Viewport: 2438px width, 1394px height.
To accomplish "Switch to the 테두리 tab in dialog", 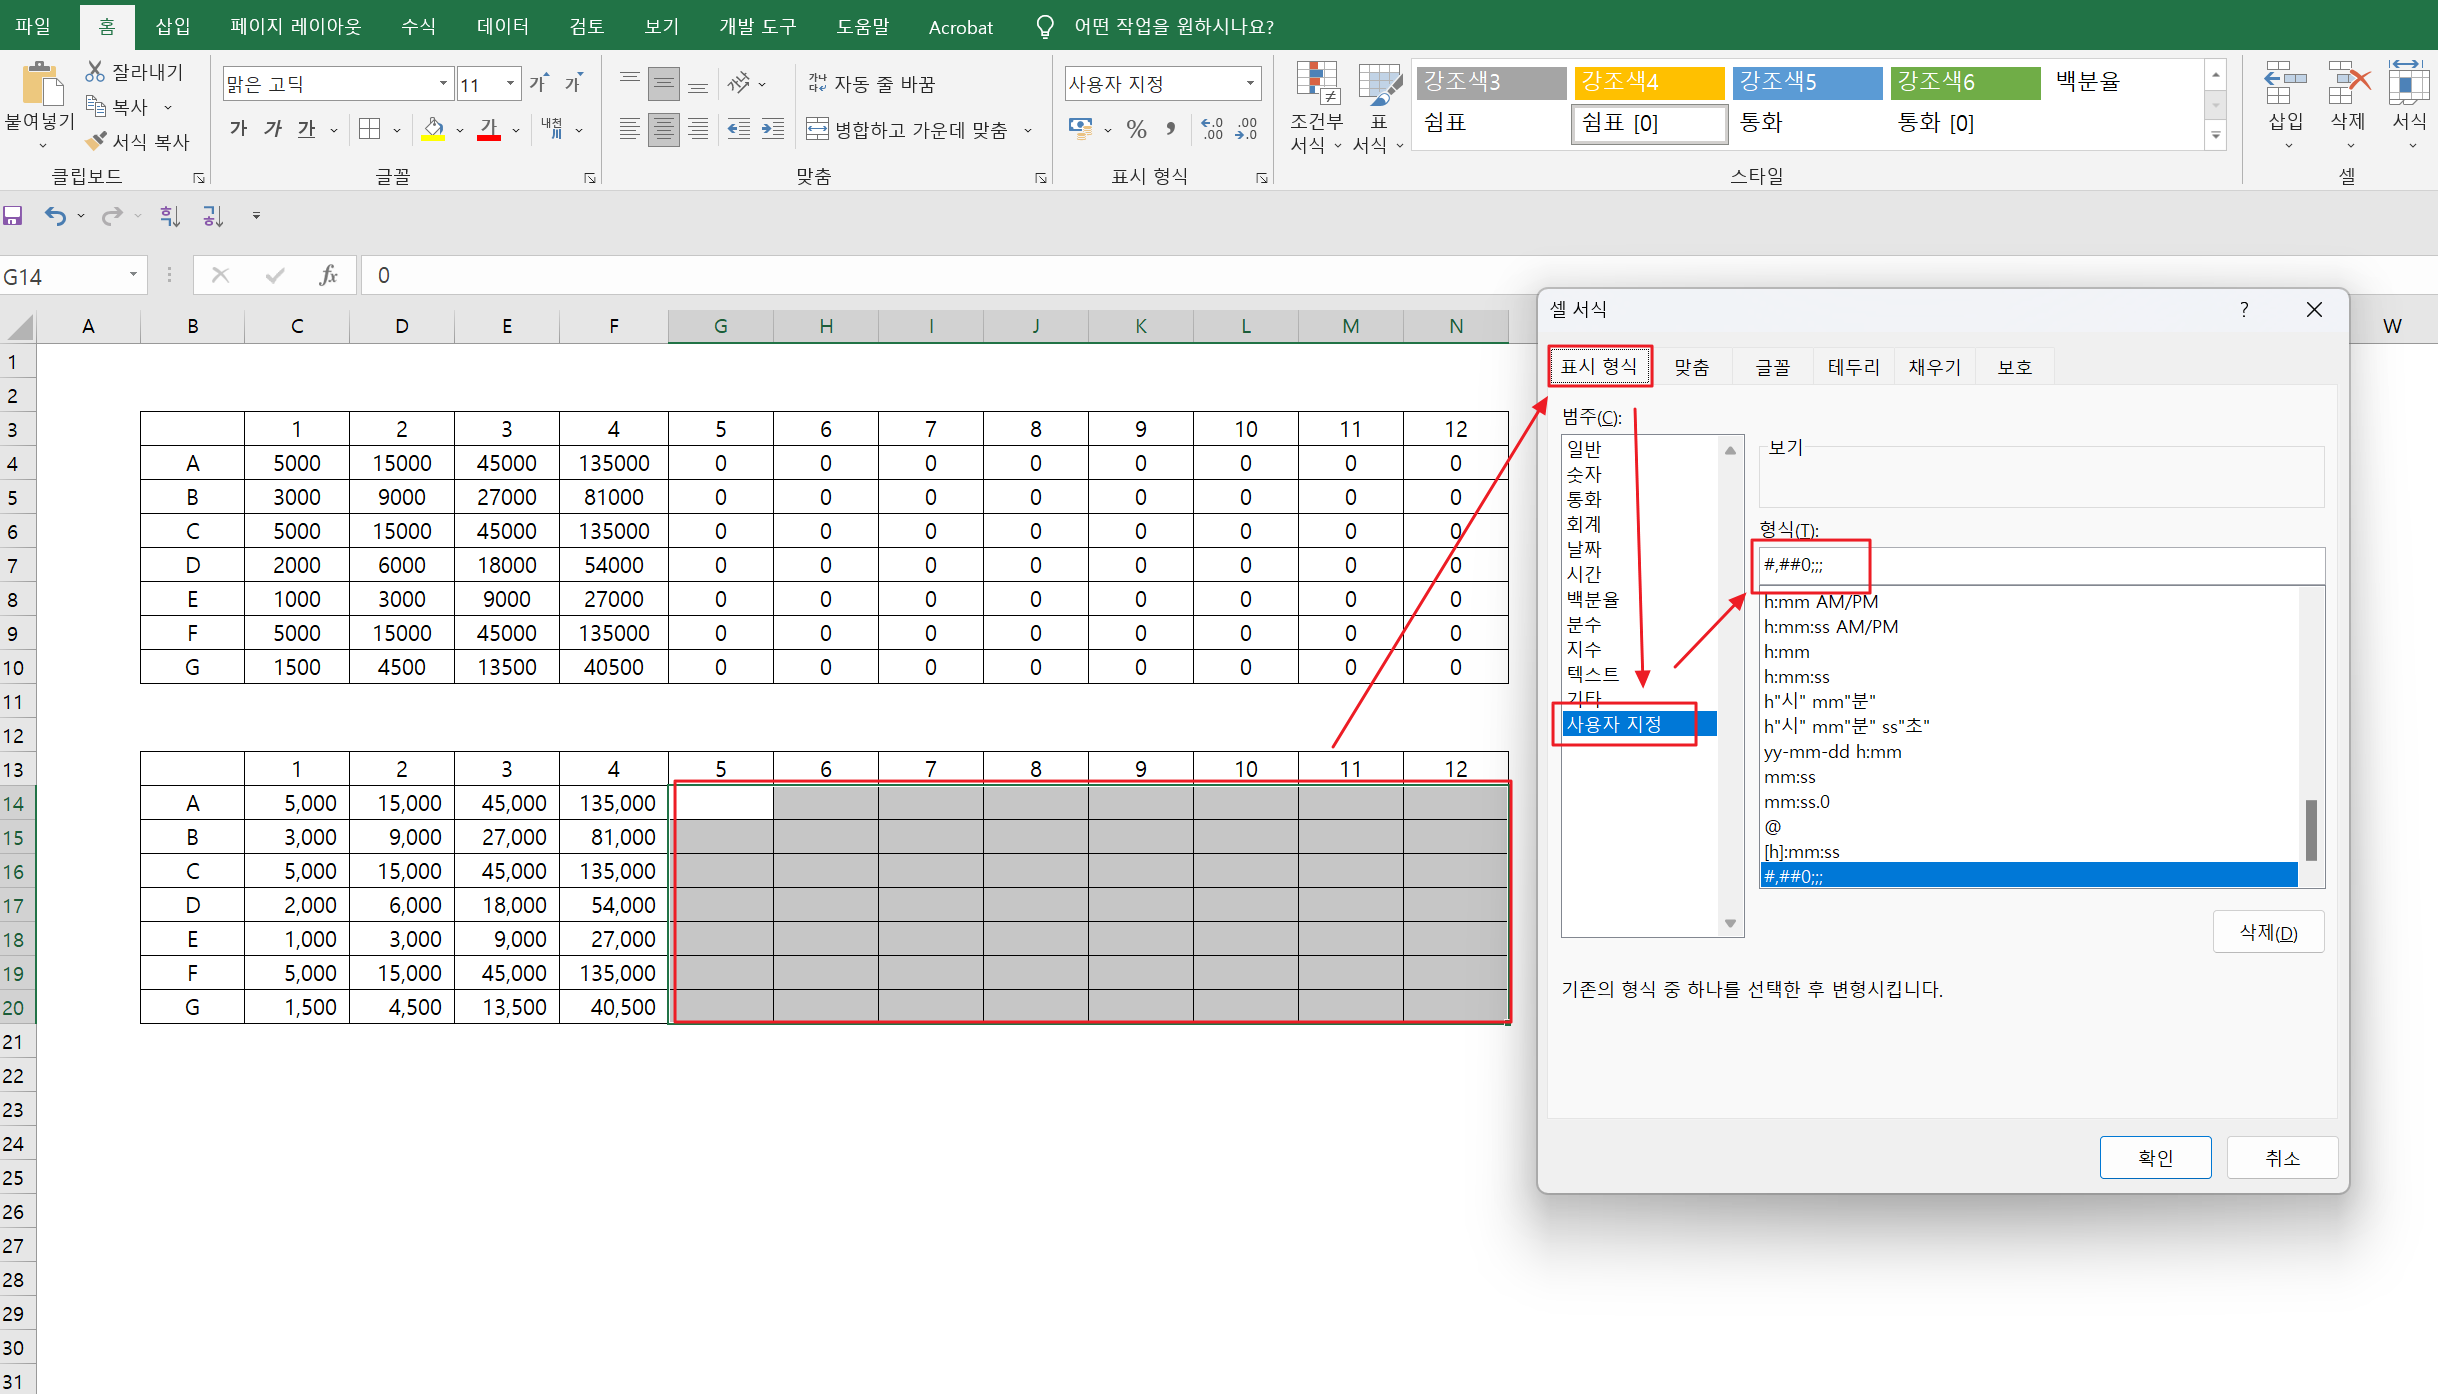I will click(1853, 367).
